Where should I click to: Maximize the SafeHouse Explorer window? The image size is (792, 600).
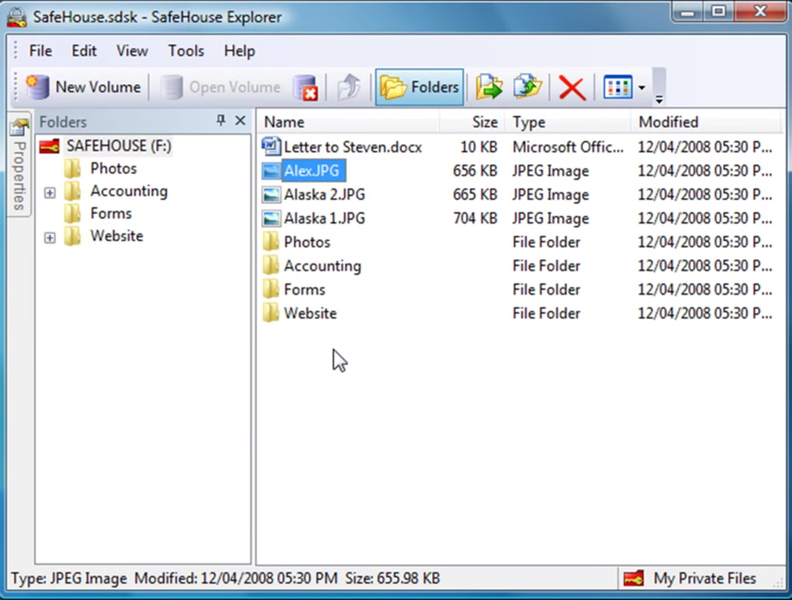pyautogui.click(x=719, y=12)
